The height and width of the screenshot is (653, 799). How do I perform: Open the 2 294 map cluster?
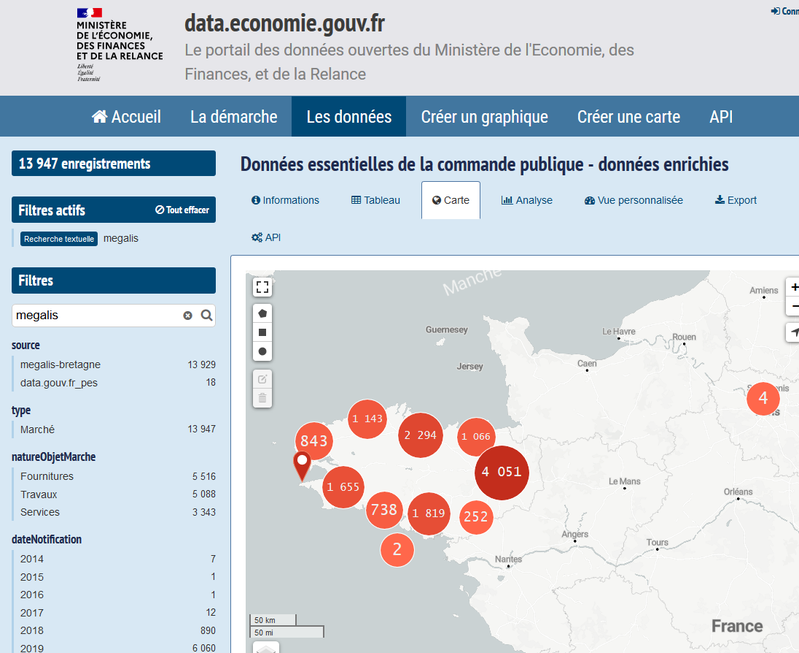pos(420,435)
